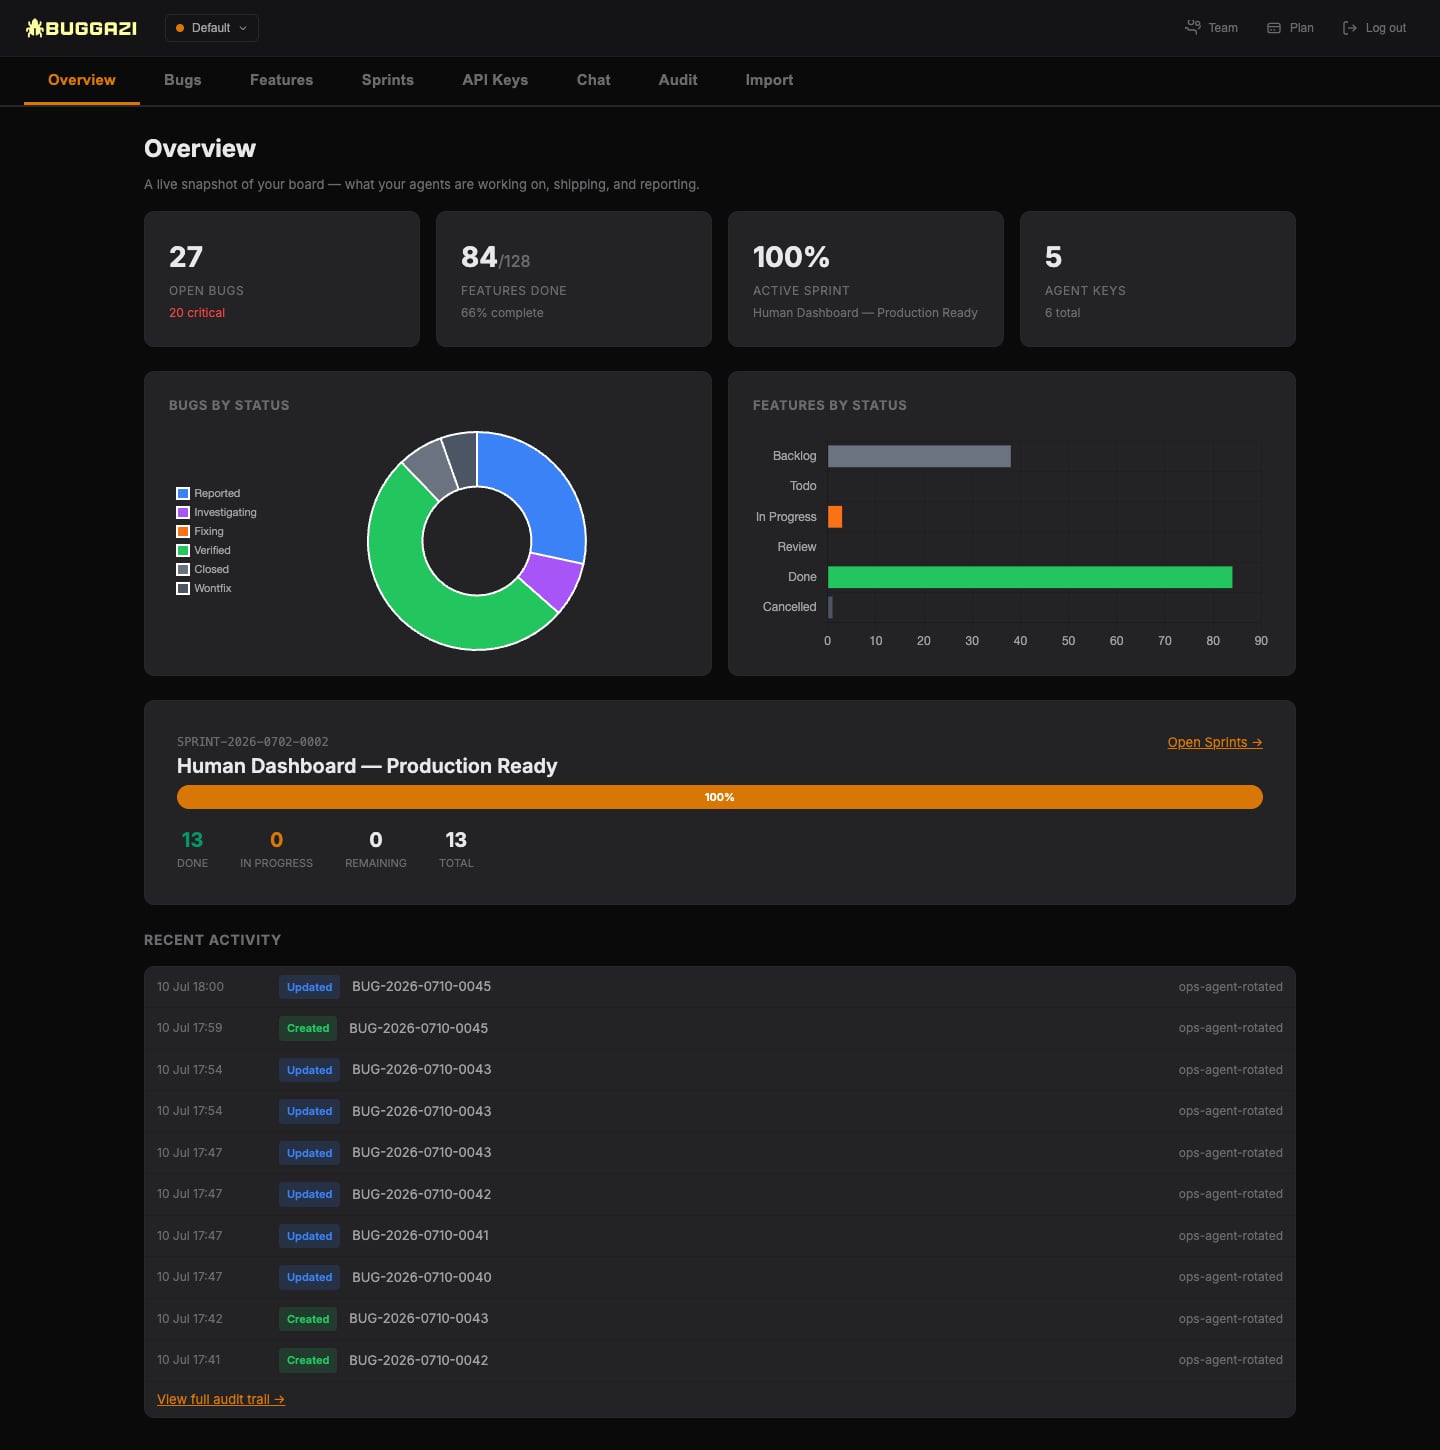Toggle the Closed legend swatch
The width and height of the screenshot is (1440, 1450).
pyautogui.click(x=183, y=569)
